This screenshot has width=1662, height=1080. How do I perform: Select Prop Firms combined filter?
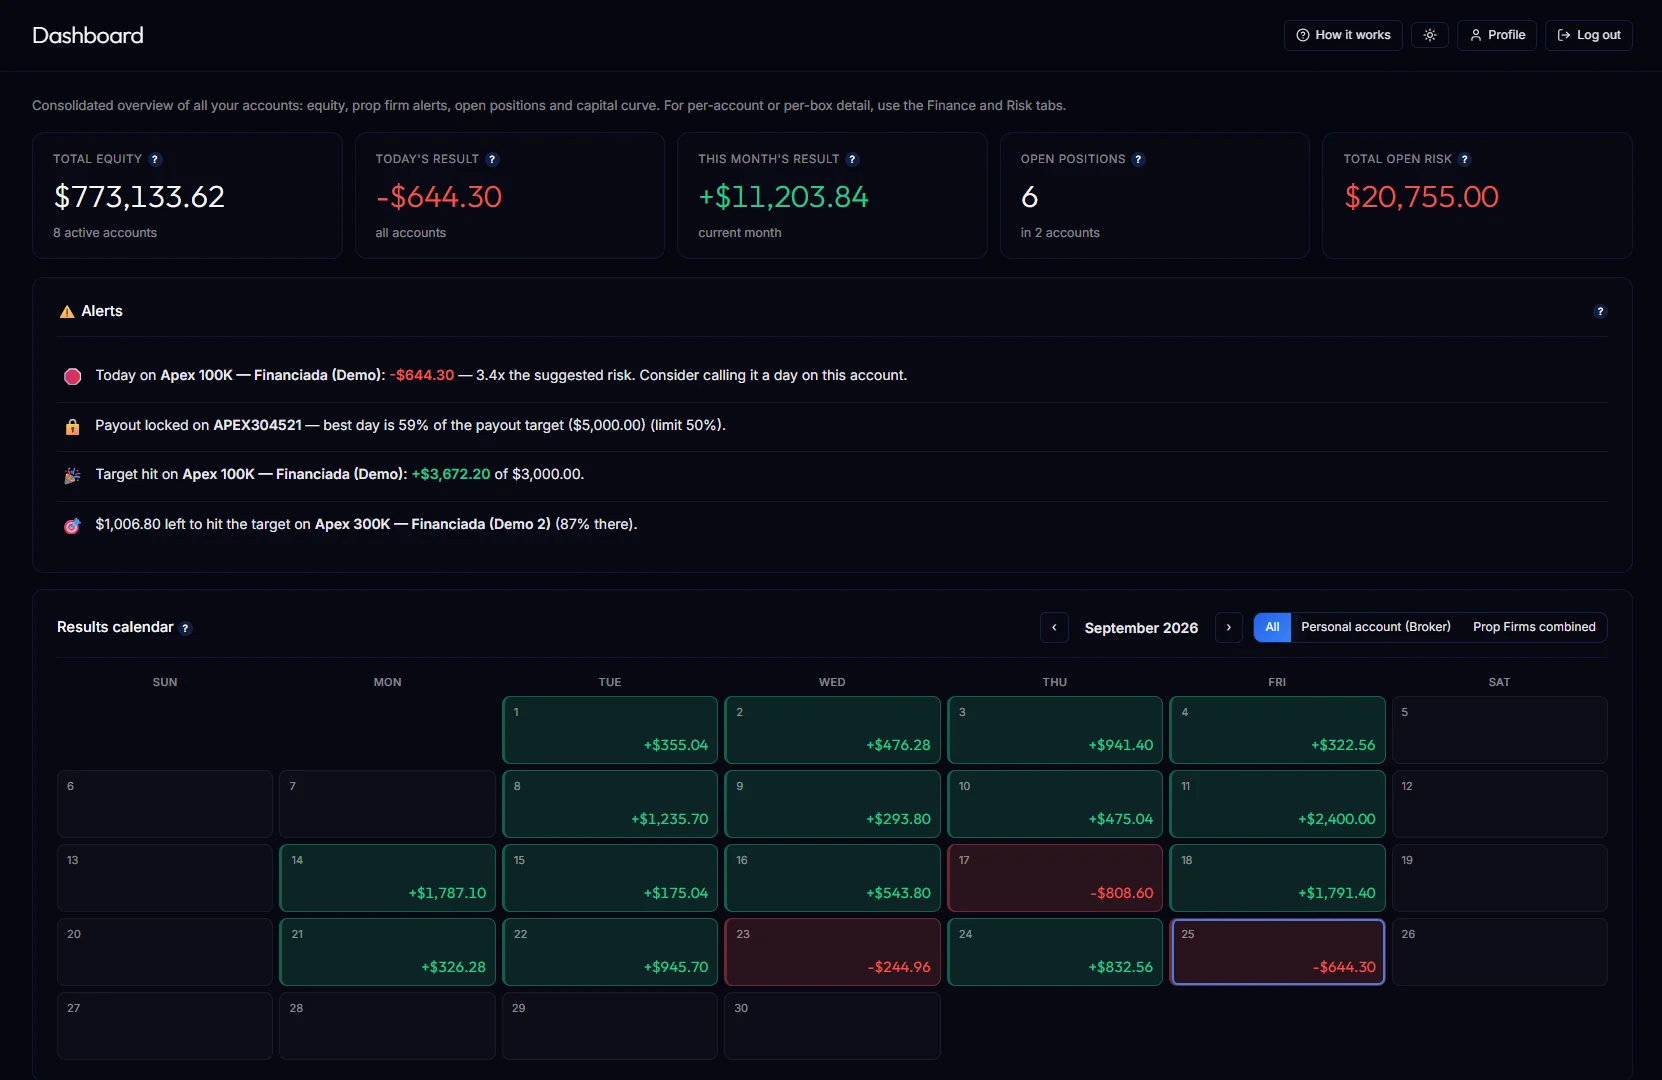pos(1534,627)
